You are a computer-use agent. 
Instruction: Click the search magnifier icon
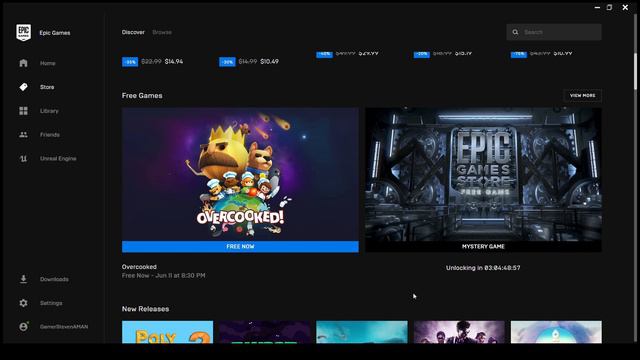tap(516, 32)
